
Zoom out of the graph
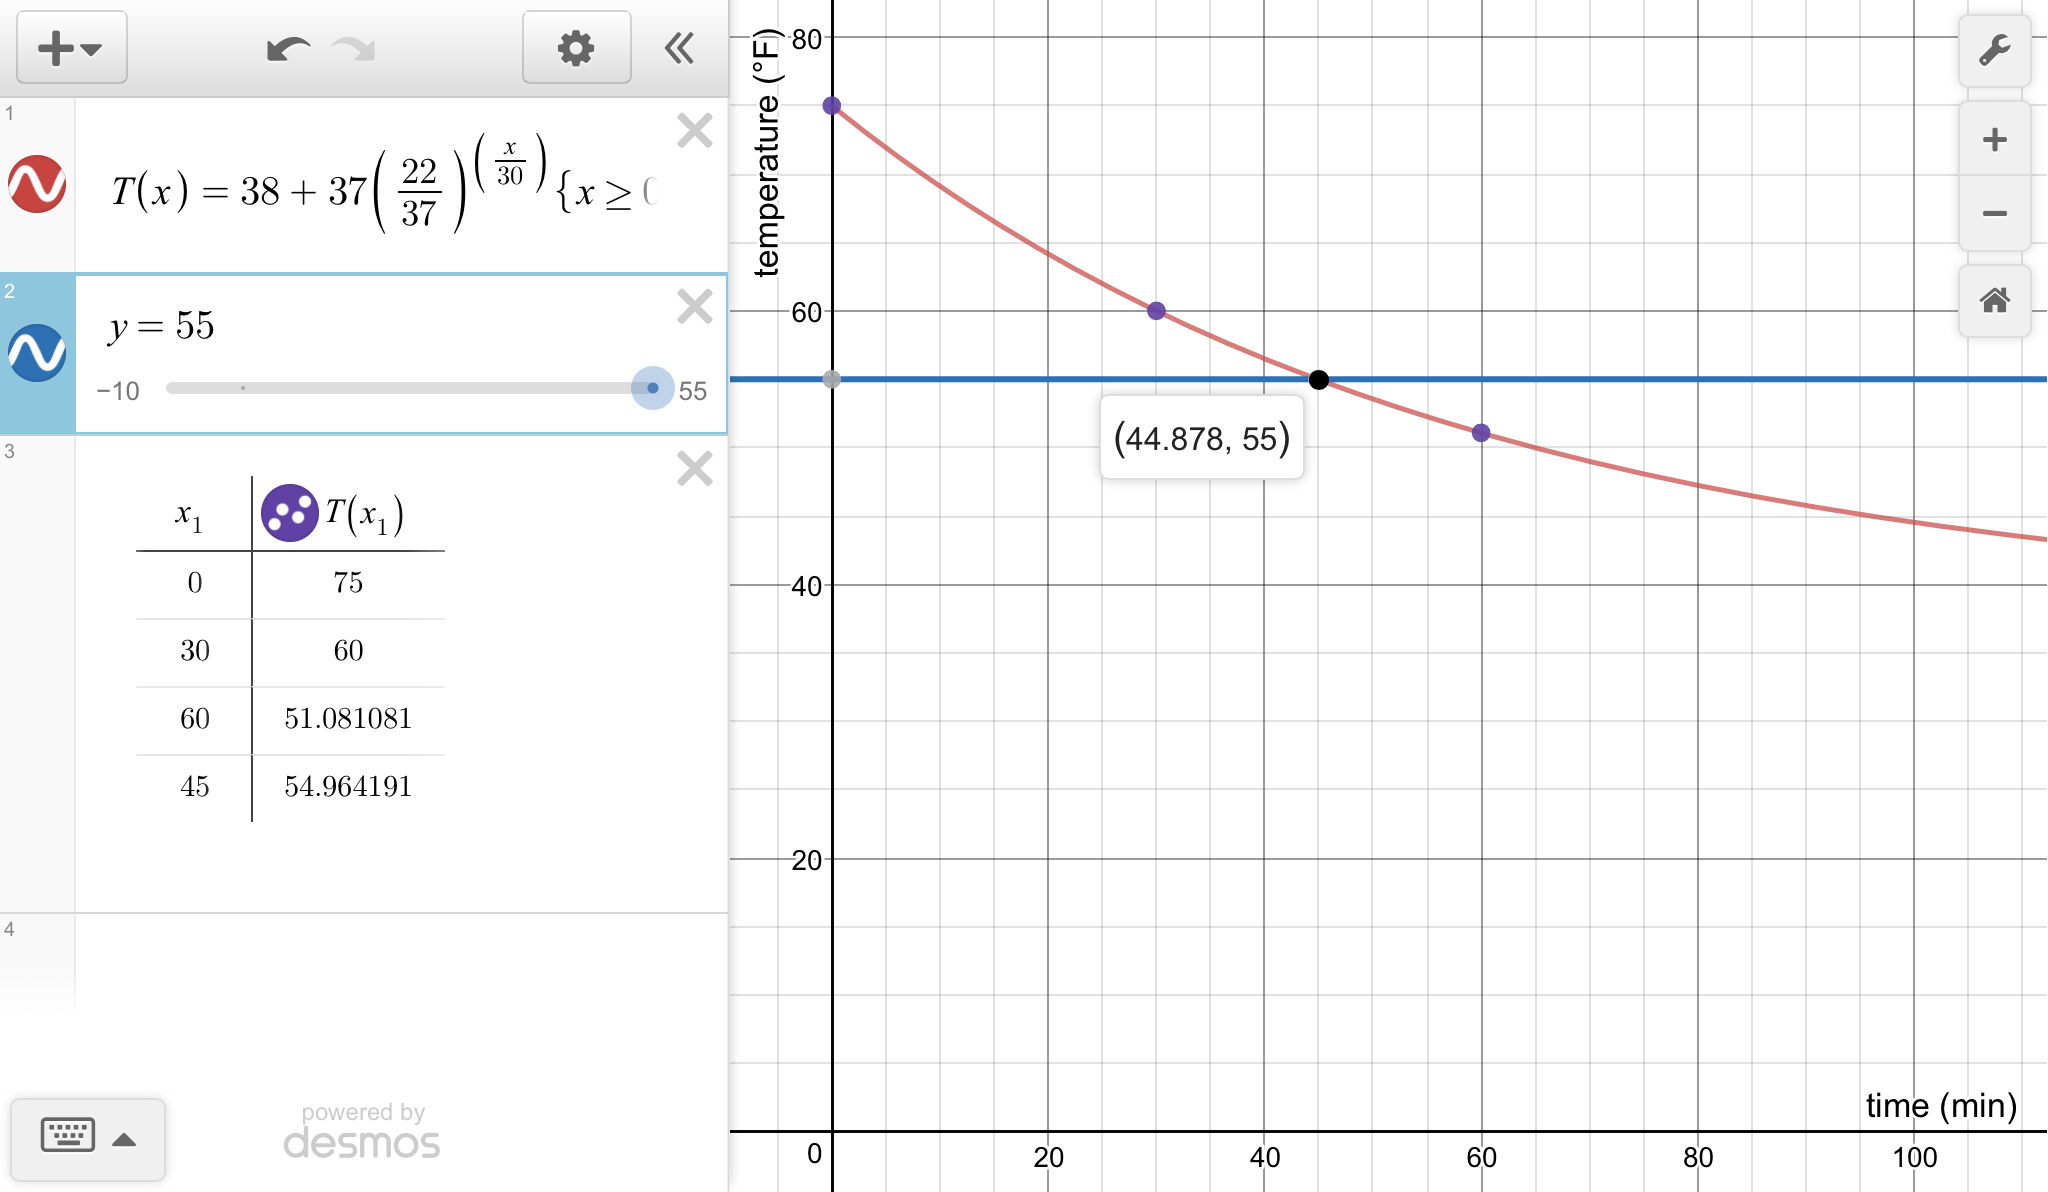coord(1994,213)
